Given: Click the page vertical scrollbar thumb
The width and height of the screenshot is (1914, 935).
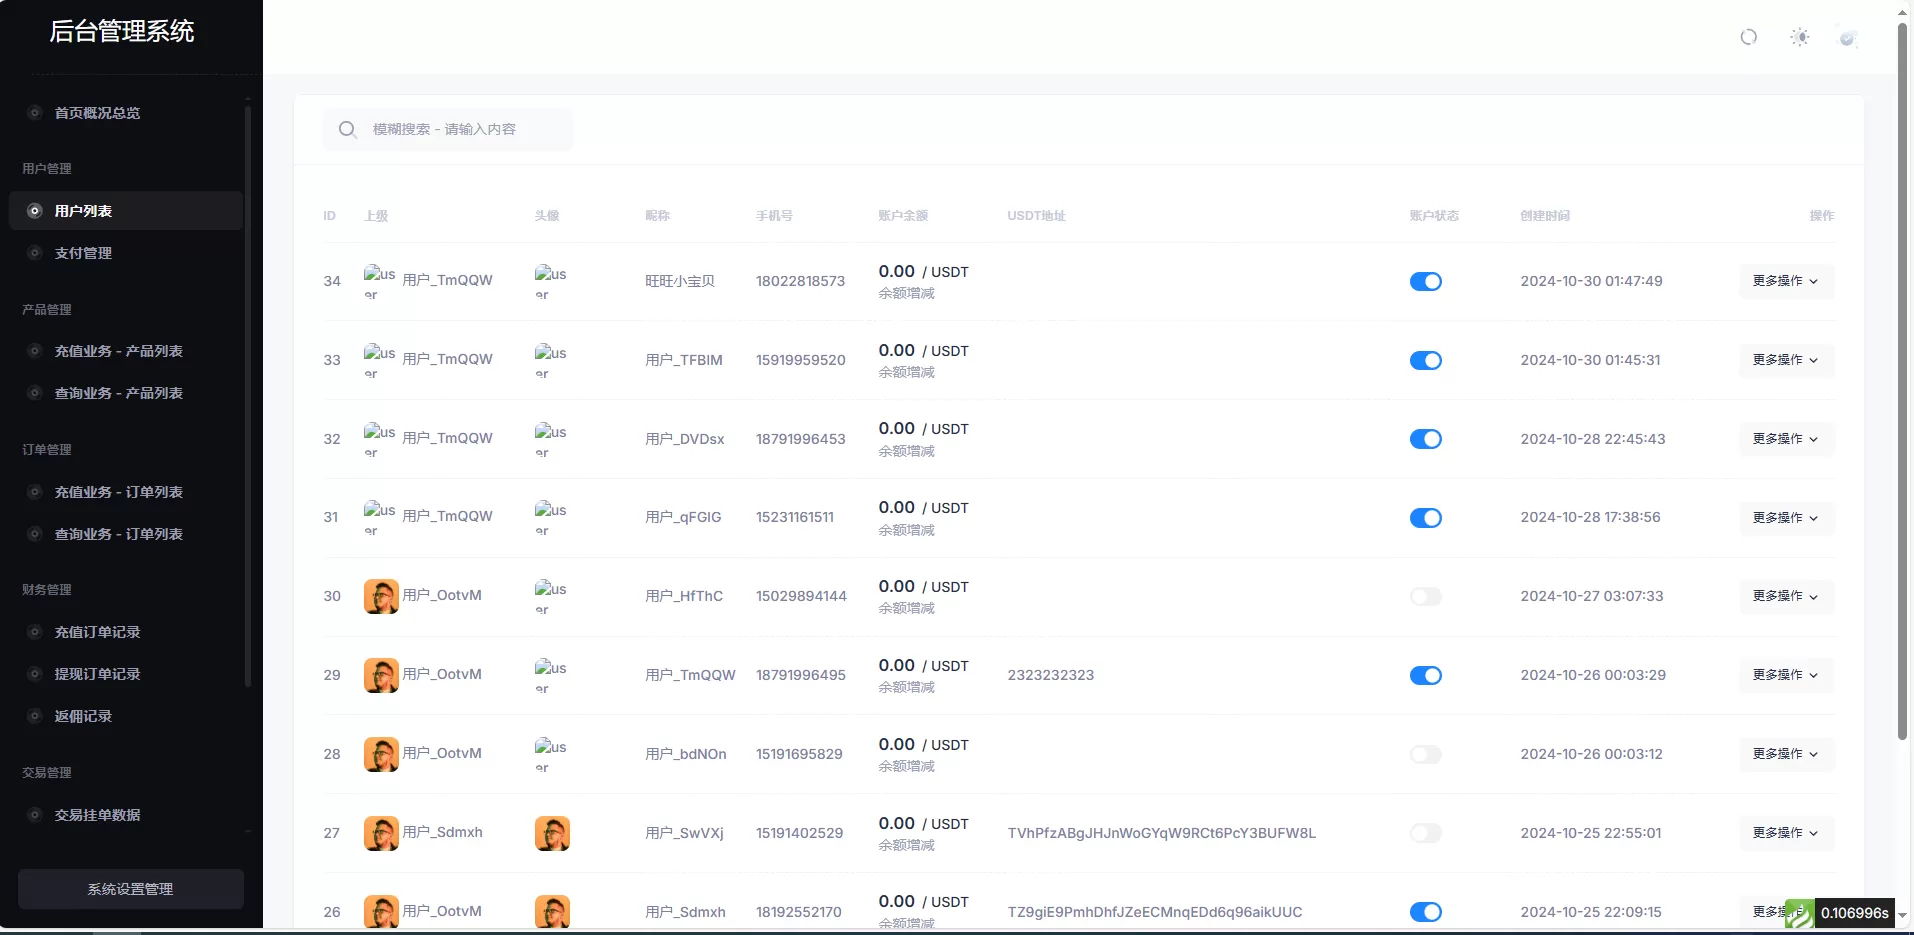Looking at the screenshot, I should tap(1902, 380).
